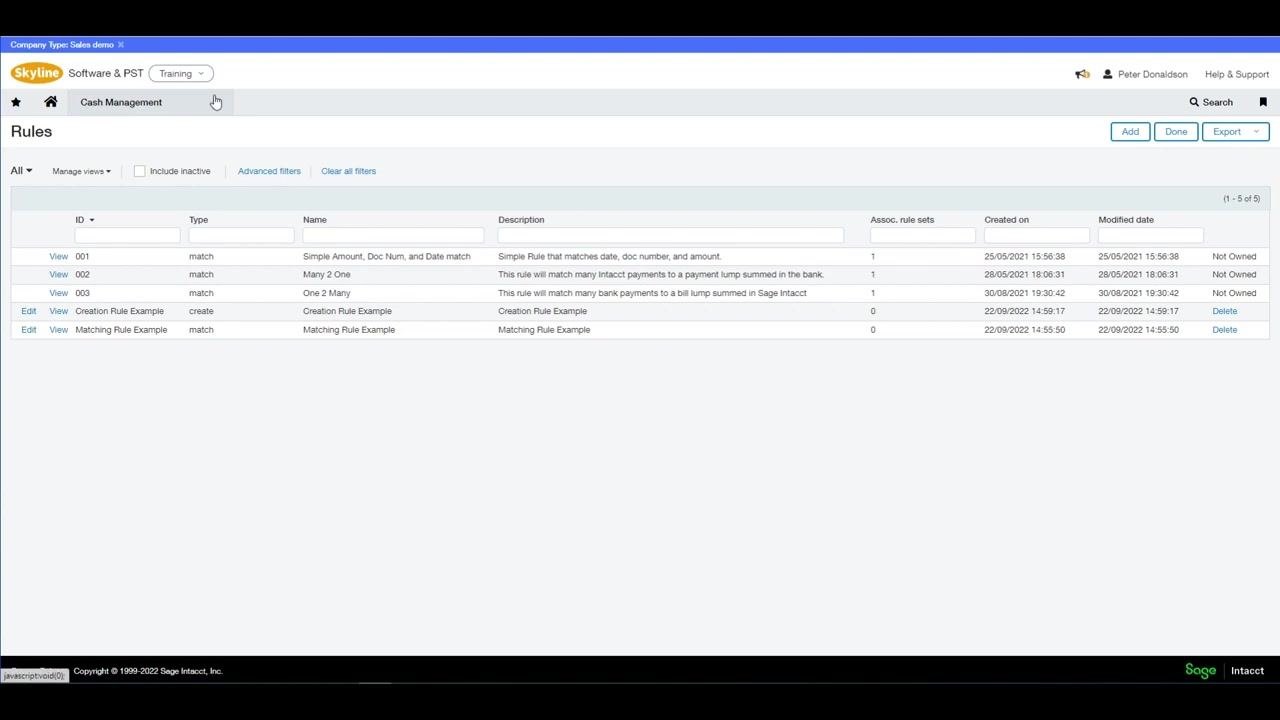Viewport: 1280px width, 720px height.
Task: Open Advanced filters link
Action: point(269,171)
